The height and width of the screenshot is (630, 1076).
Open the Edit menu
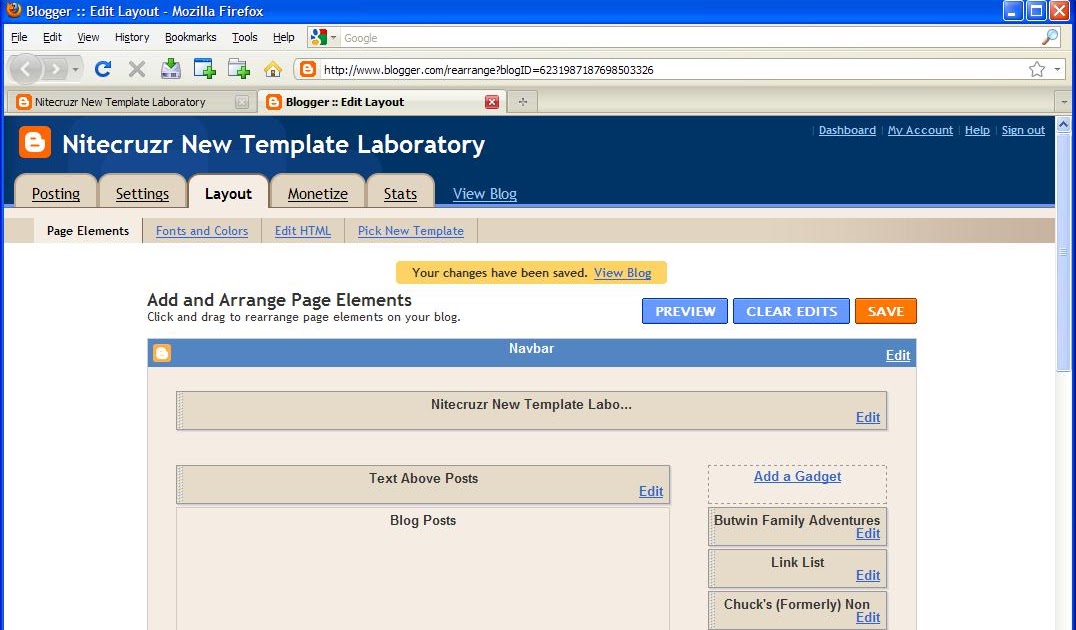(x=52, y=37)
